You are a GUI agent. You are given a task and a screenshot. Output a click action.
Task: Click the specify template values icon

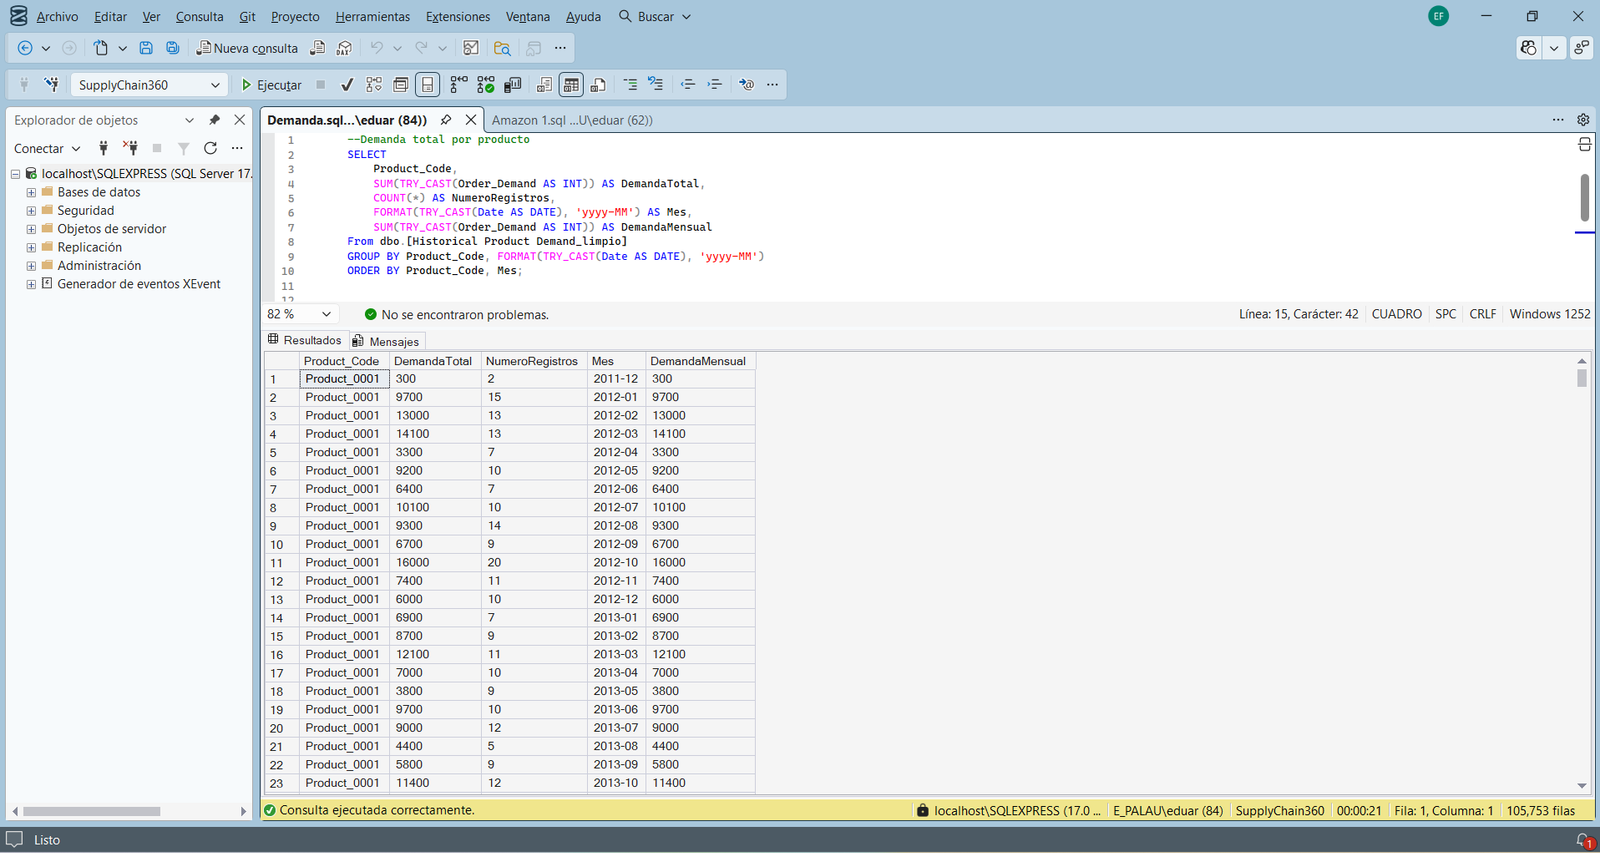[x=746, y=85]
